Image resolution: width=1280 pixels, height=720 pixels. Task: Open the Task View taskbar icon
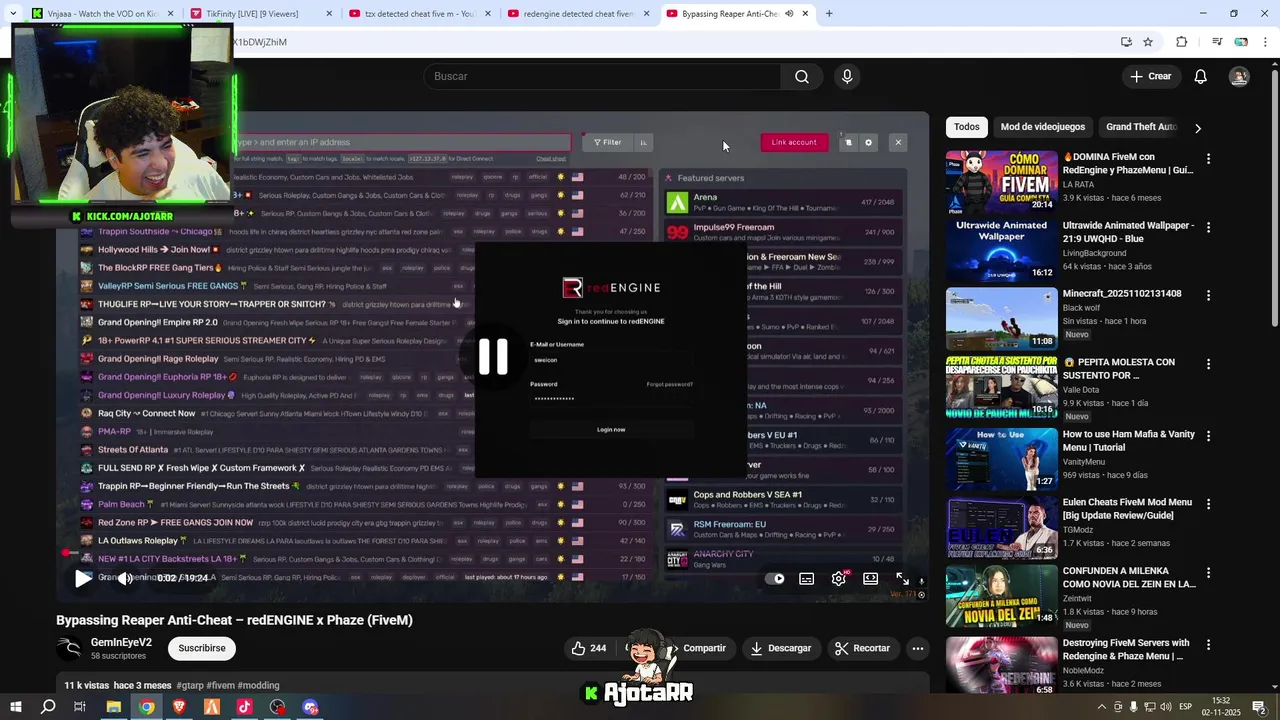(80, 707)
